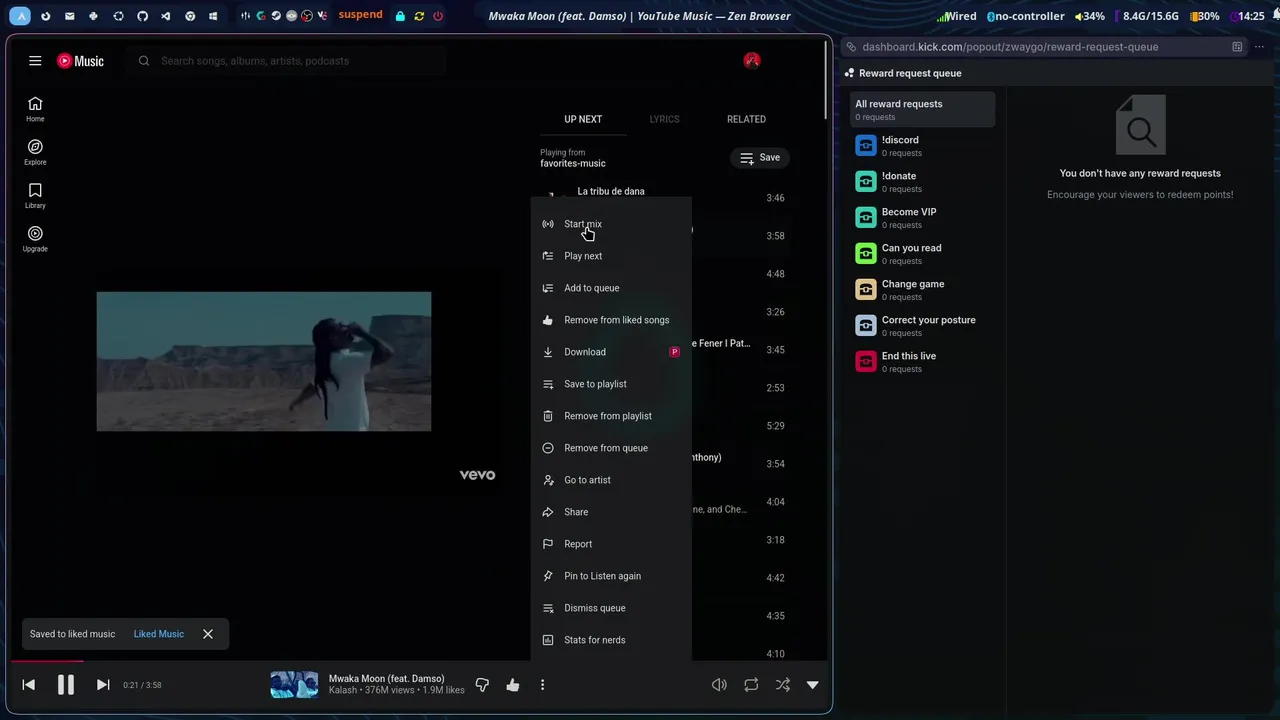1280x720 pixels.
Task: Click the suspend button in top bar
Action: coord(360,16)
